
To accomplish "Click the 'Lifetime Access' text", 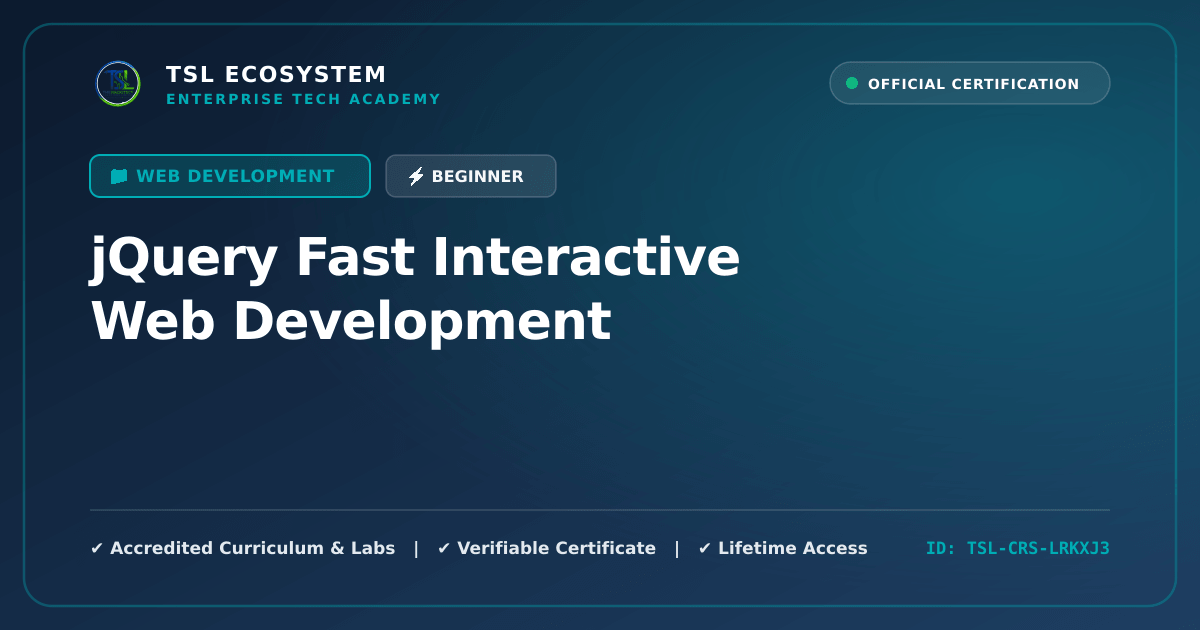I will pyautogui.click(x=793, y=548).
